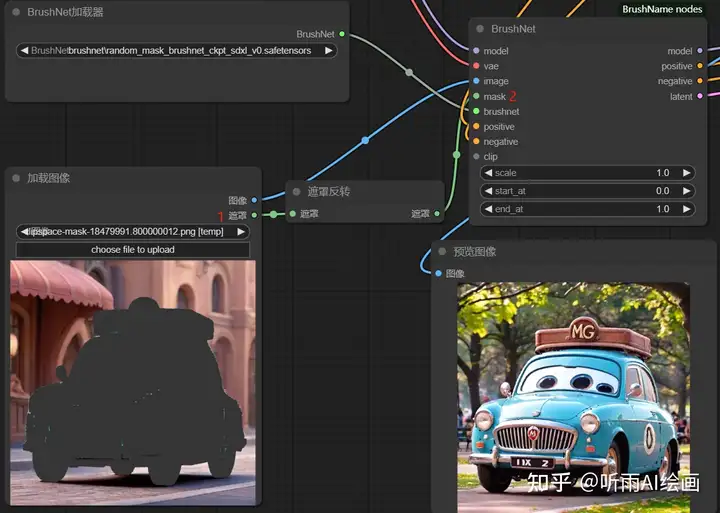
Task: Collapse the BrushNet加载器 node via its title dot
Action: tap(16, 12)
